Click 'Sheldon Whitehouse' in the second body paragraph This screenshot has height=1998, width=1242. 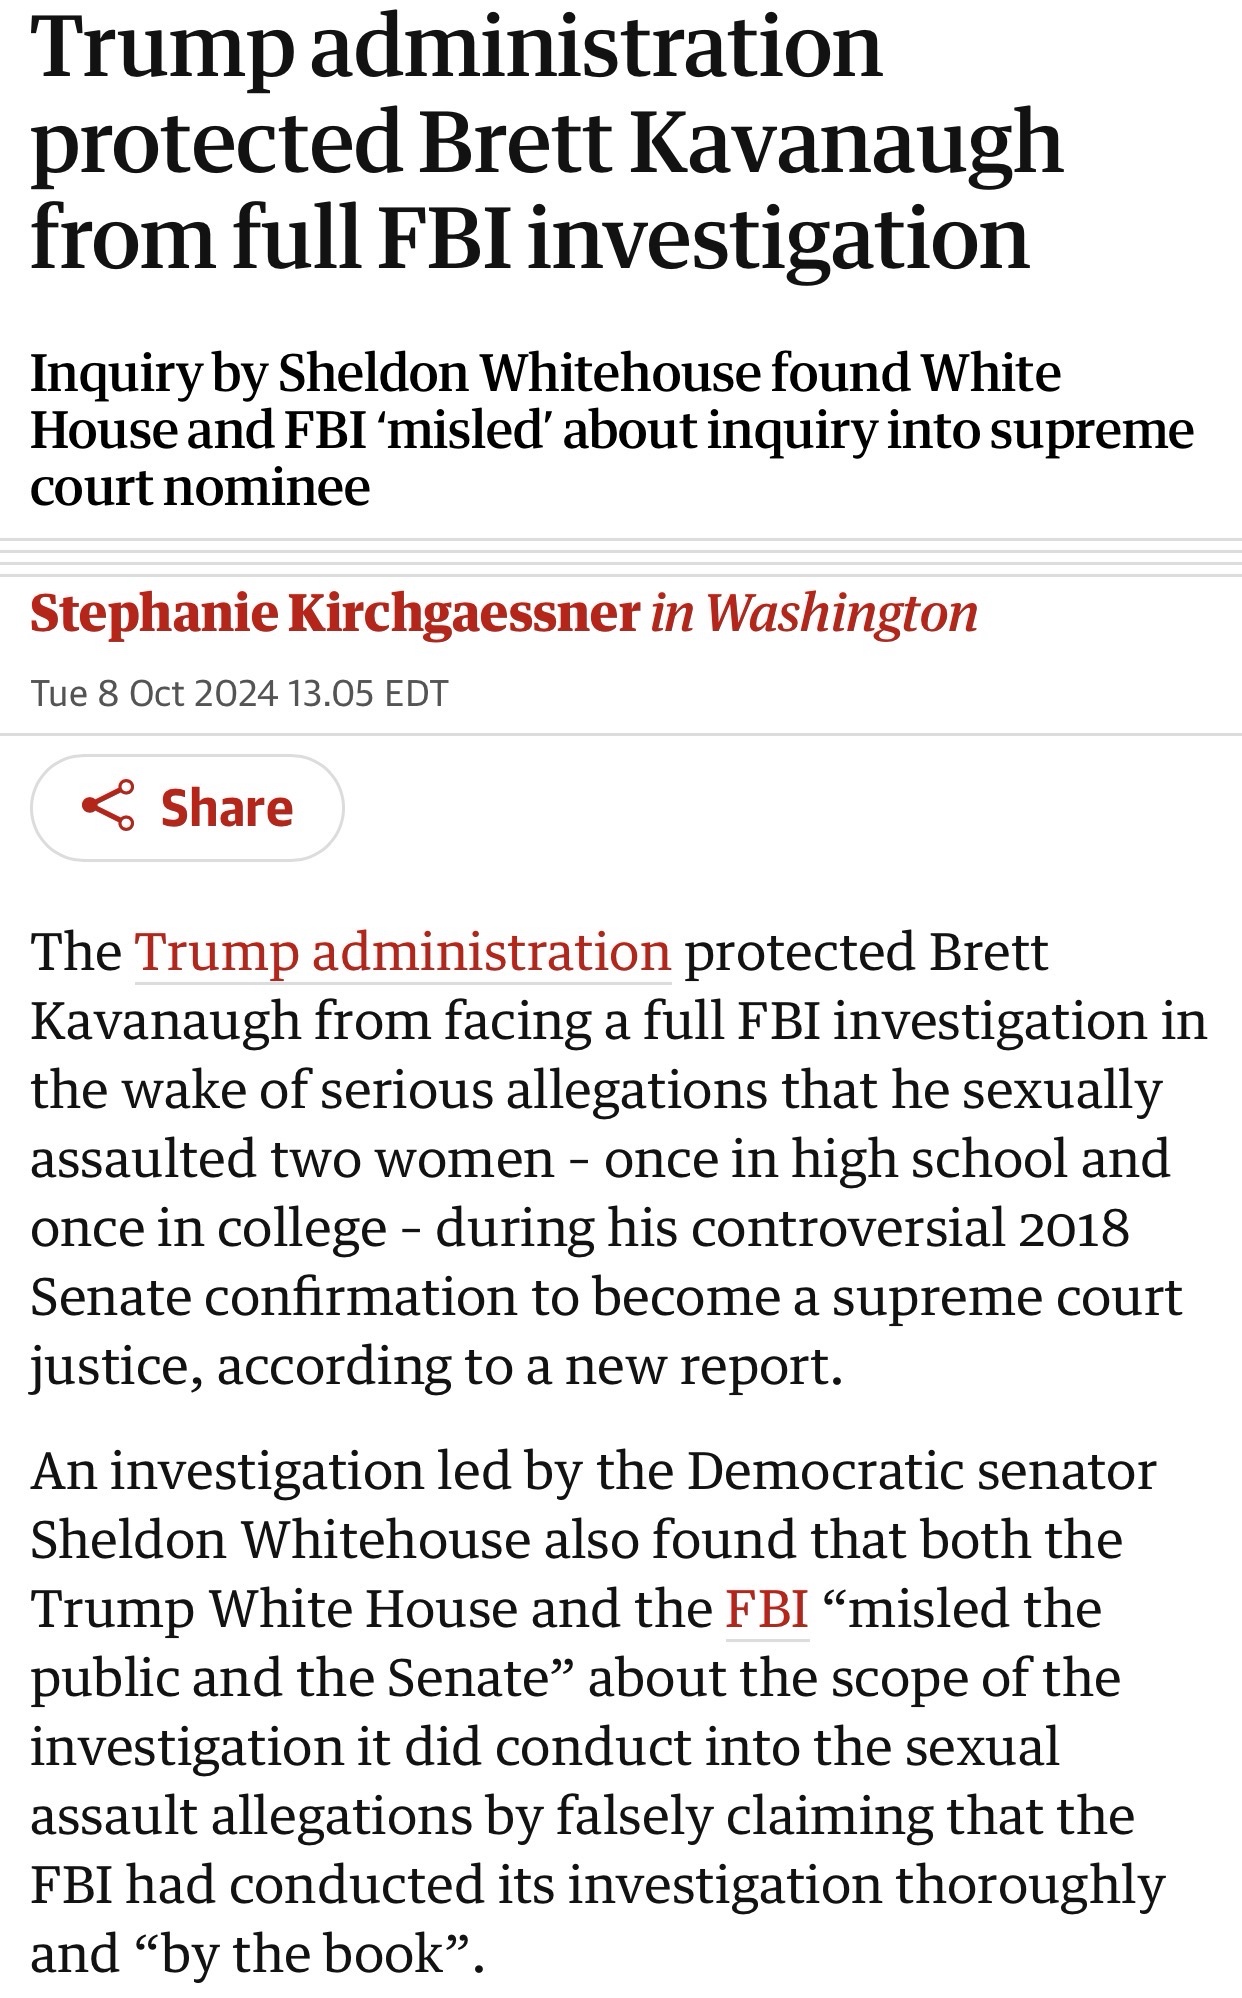tap(278, 1540)
